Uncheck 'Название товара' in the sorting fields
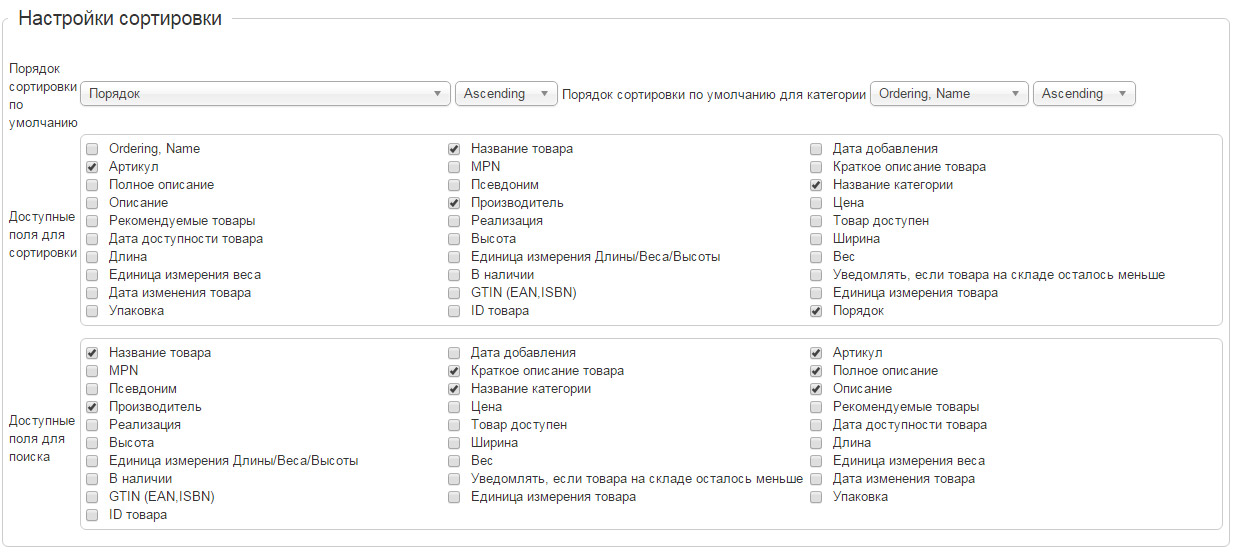 point(454,149)
